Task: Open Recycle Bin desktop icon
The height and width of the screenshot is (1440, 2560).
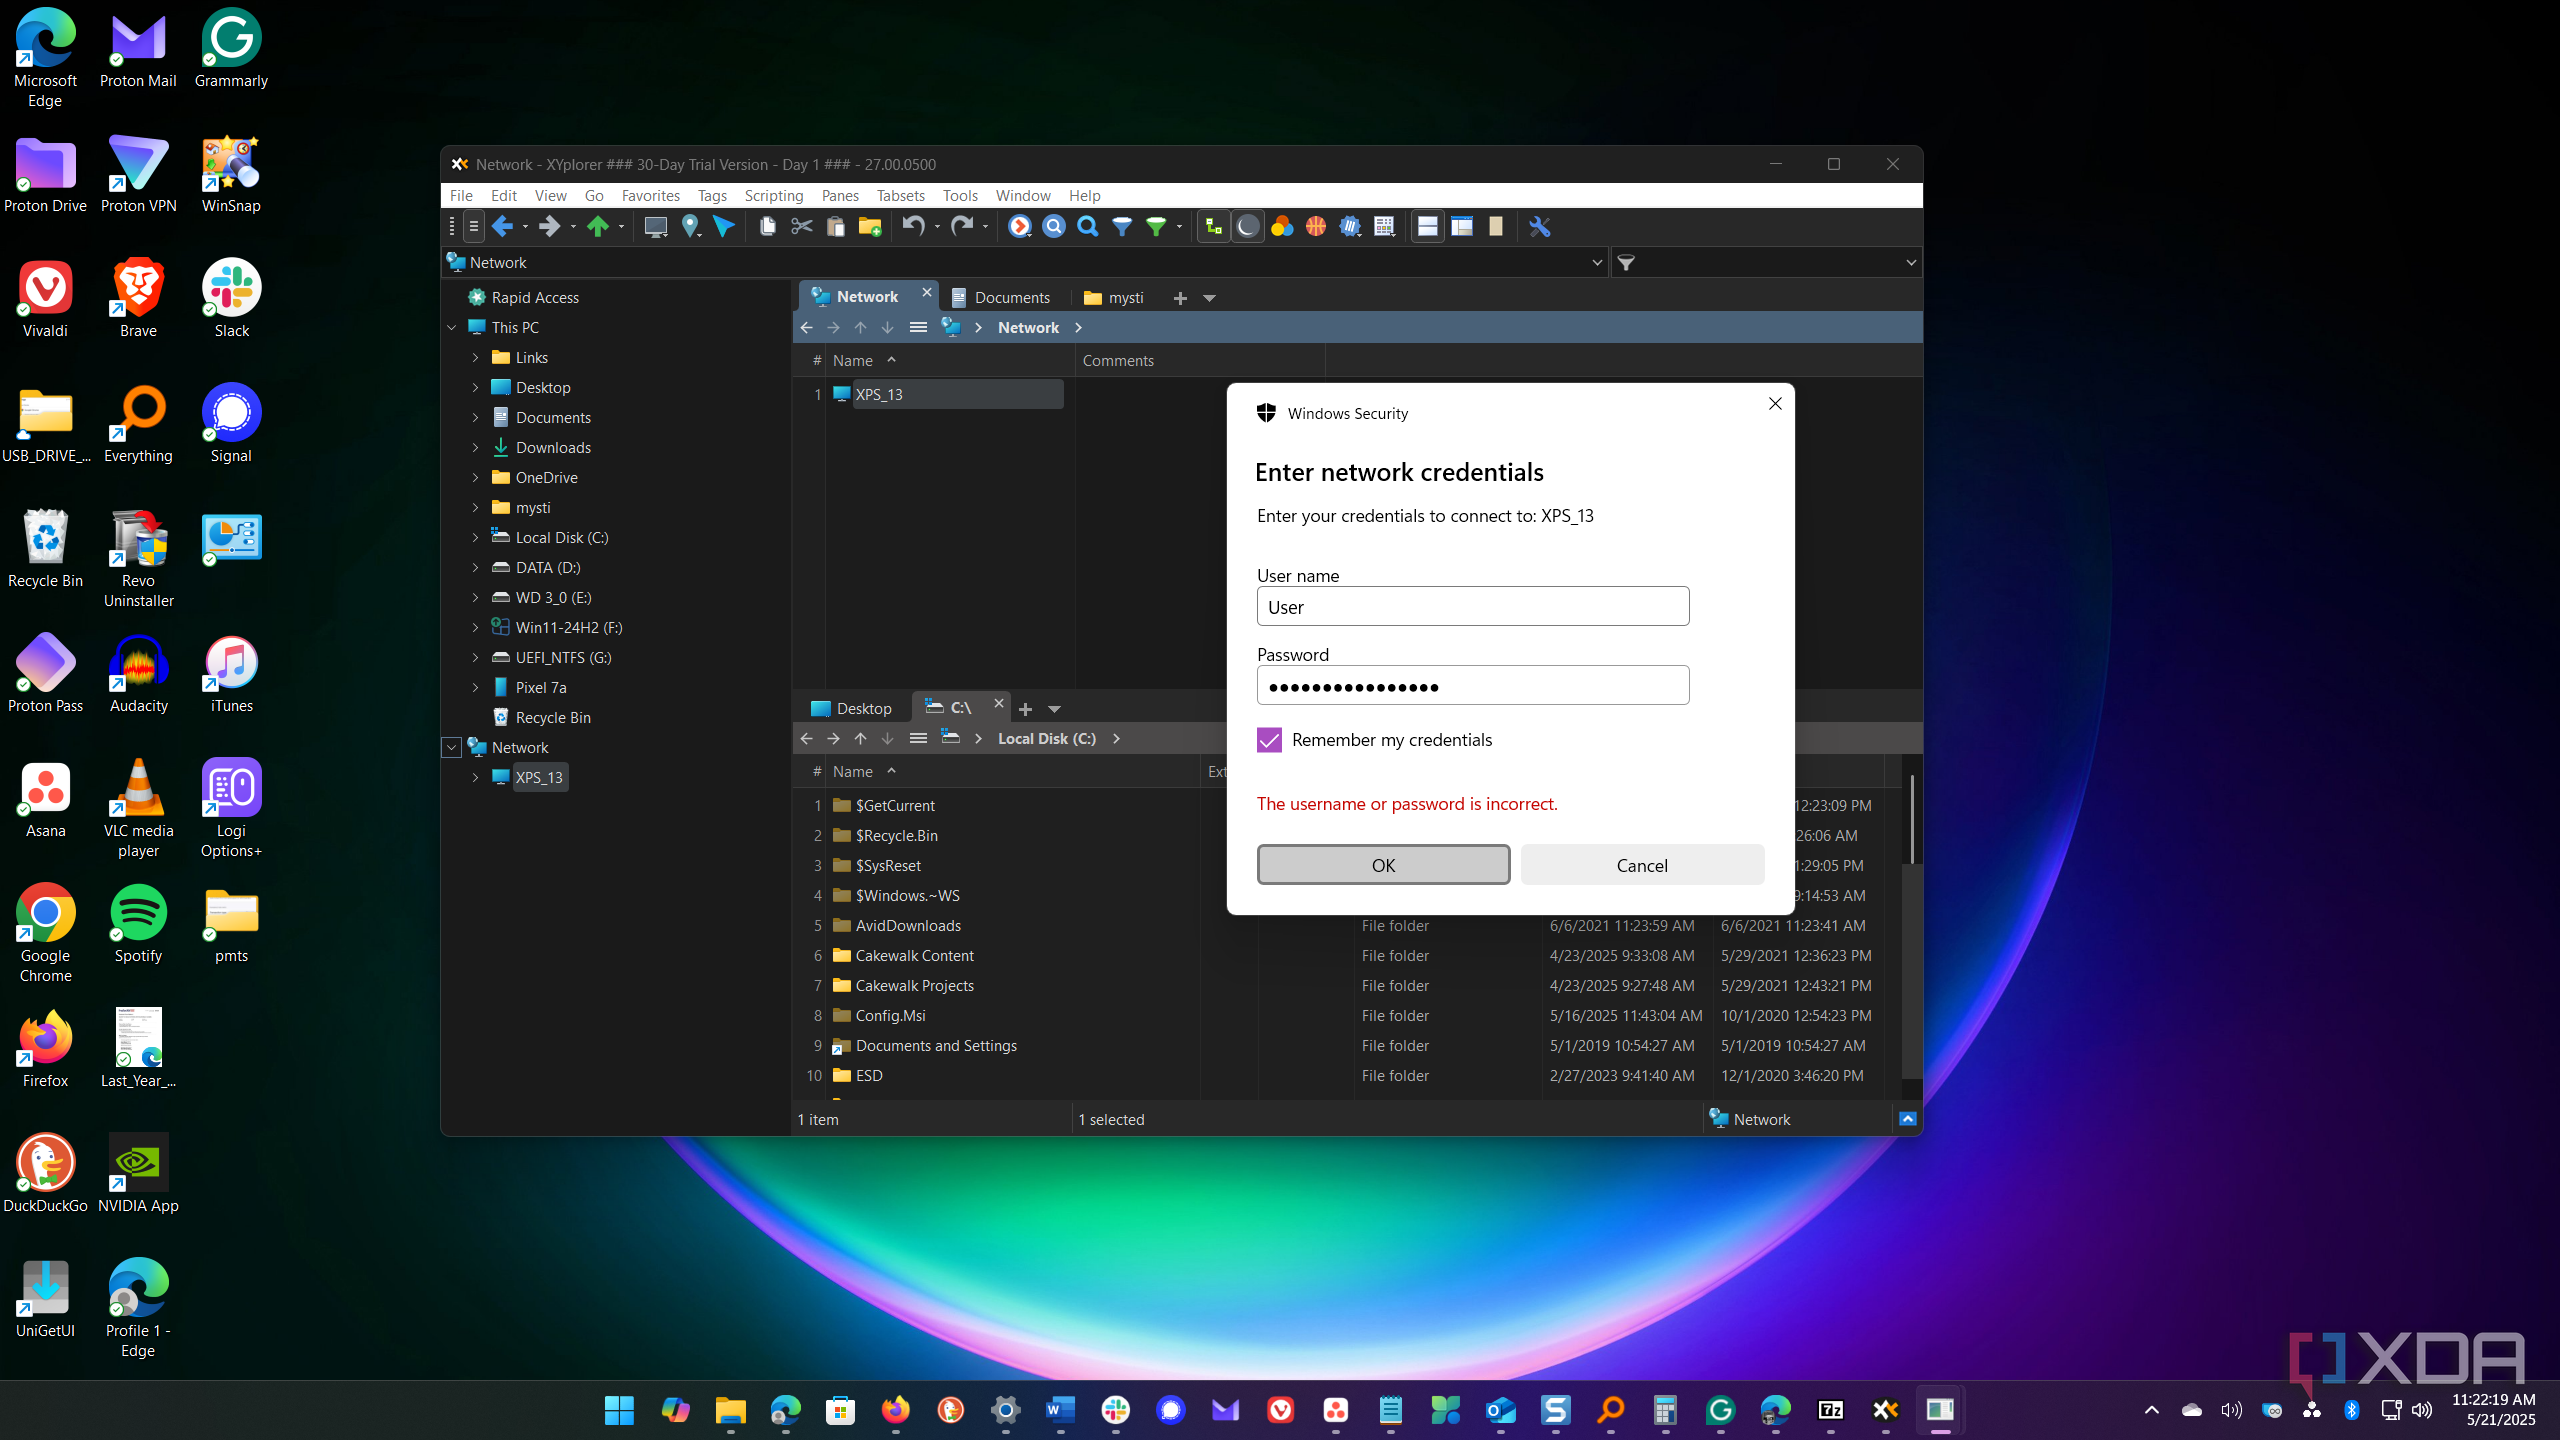Action: tap(45, 548)
